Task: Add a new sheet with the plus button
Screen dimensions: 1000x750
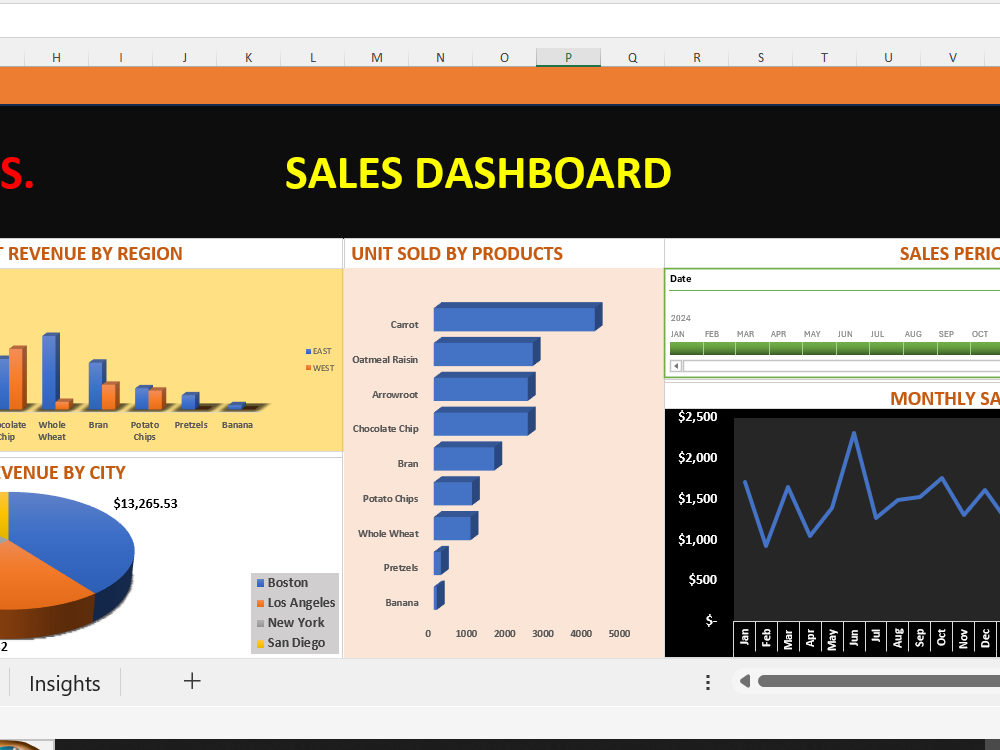Action: click(x=192, y=681)
